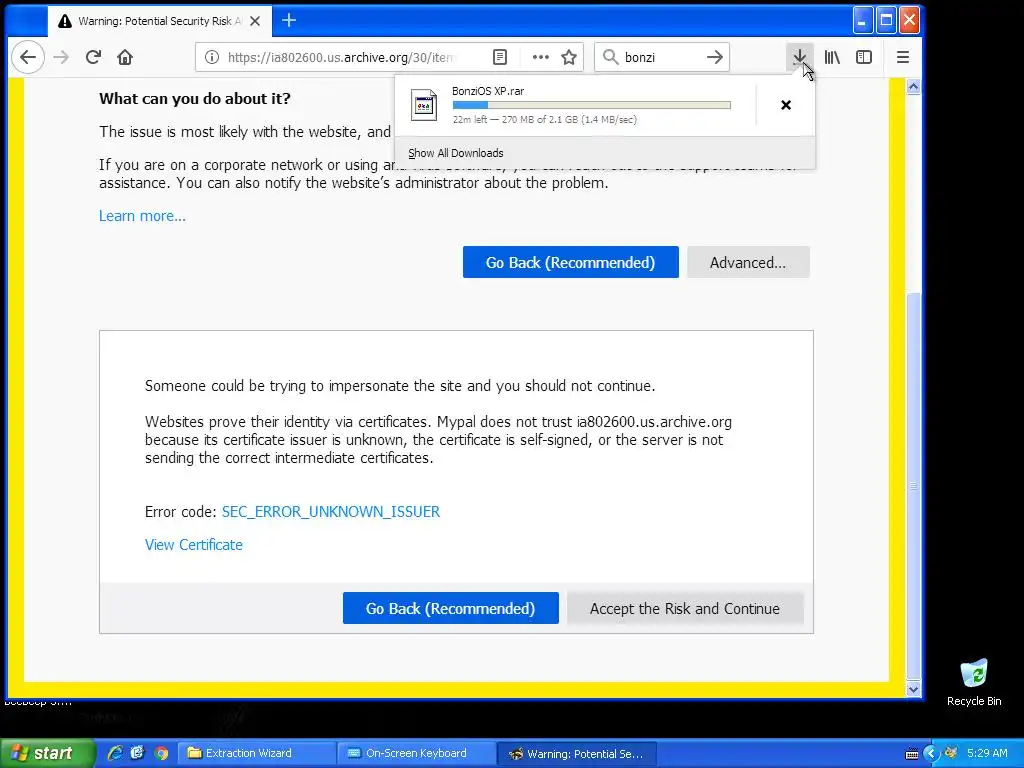Bookmark this page with the star
Image resolution: width=1024 pixels, height=768 pixels.
point(569,57)
